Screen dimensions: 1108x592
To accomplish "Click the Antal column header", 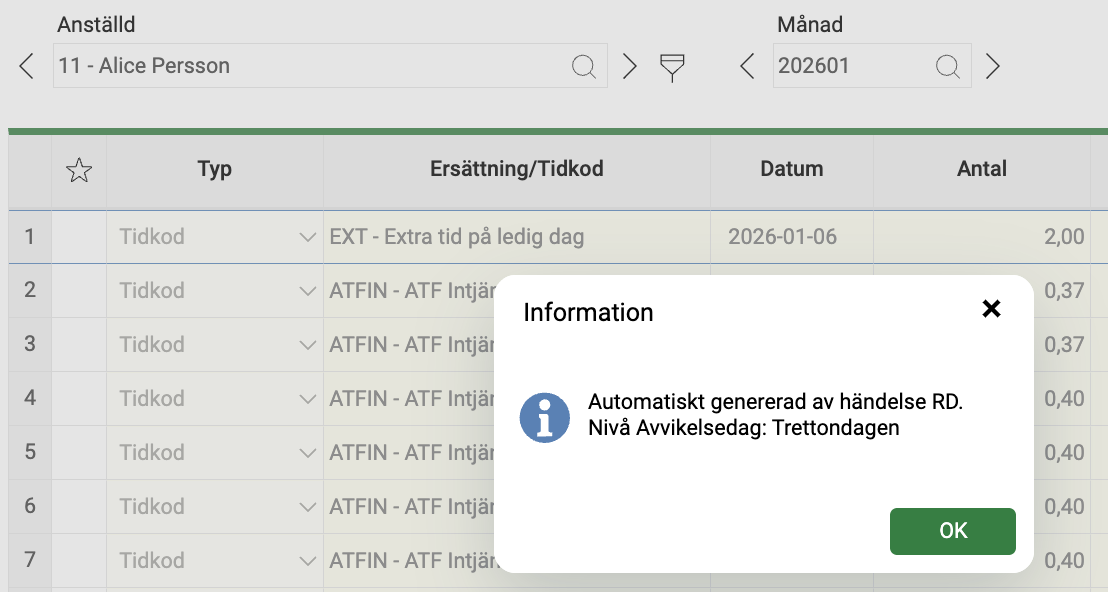I will coord(982,169).
